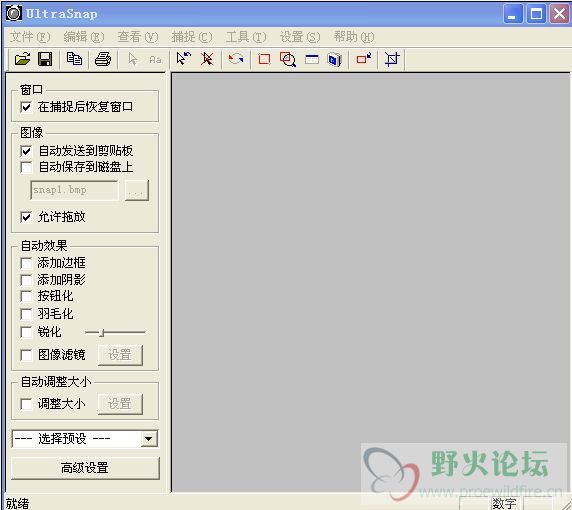Select the Aa text tool

tap(155, 59)
